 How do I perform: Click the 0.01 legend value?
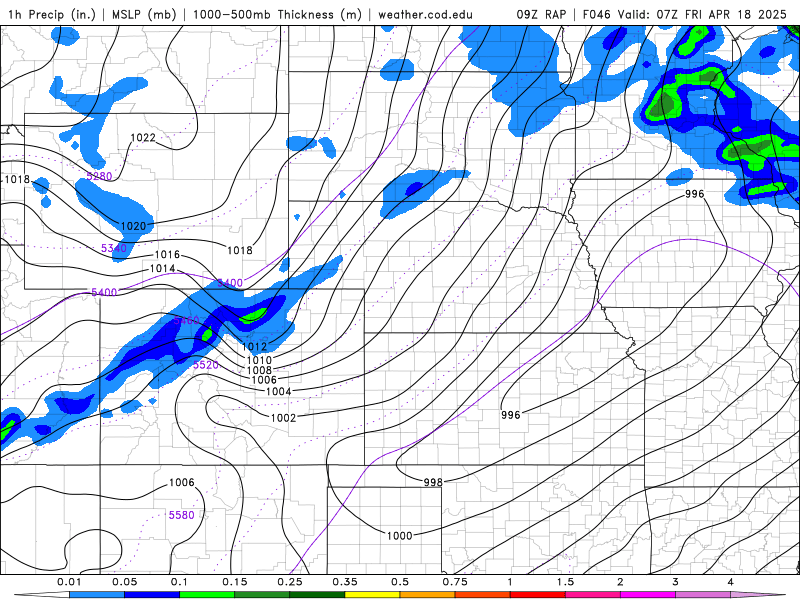(x=69, y=582)
